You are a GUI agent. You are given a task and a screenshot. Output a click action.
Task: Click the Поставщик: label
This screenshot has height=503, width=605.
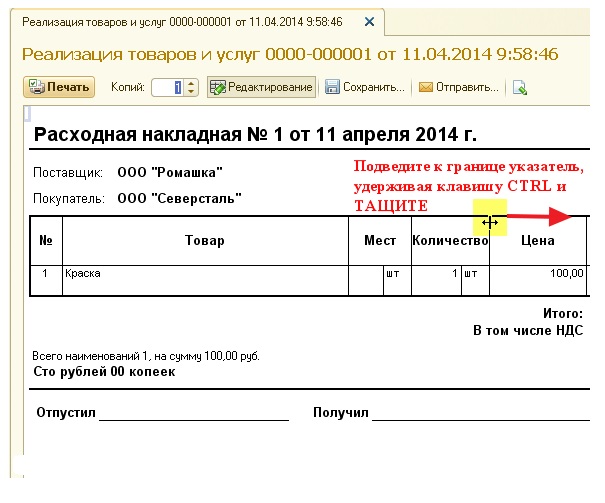click(68, 172)
